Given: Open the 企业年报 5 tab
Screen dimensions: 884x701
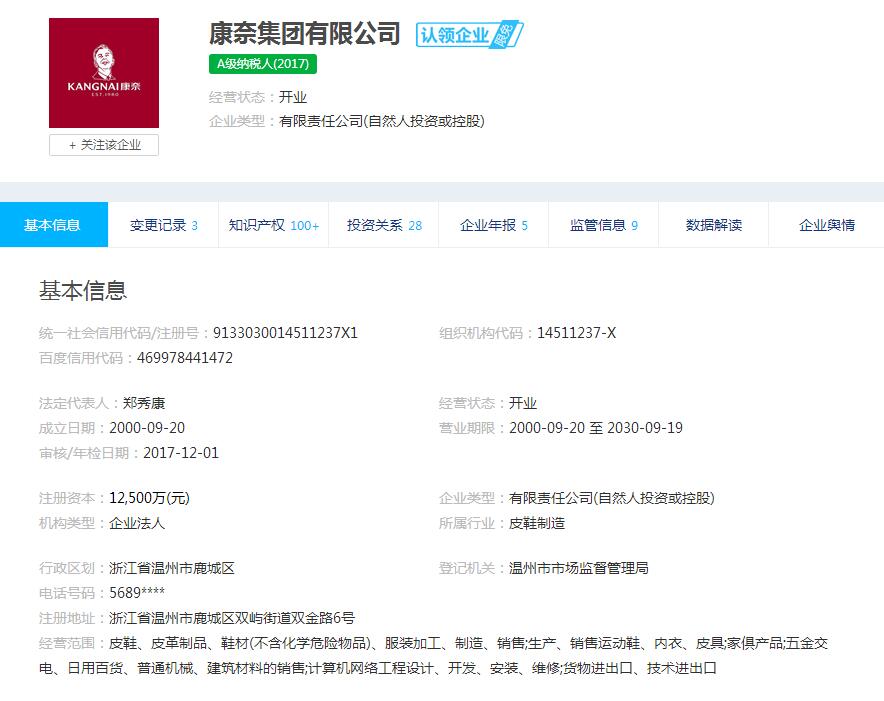Looking at the screenshot, I should (x=493, y=225).
